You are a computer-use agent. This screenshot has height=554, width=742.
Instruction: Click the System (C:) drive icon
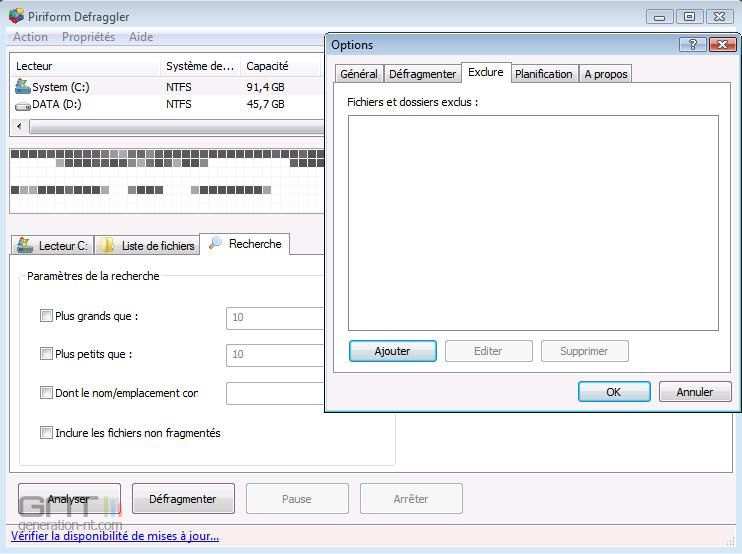[x=22, y=86]
